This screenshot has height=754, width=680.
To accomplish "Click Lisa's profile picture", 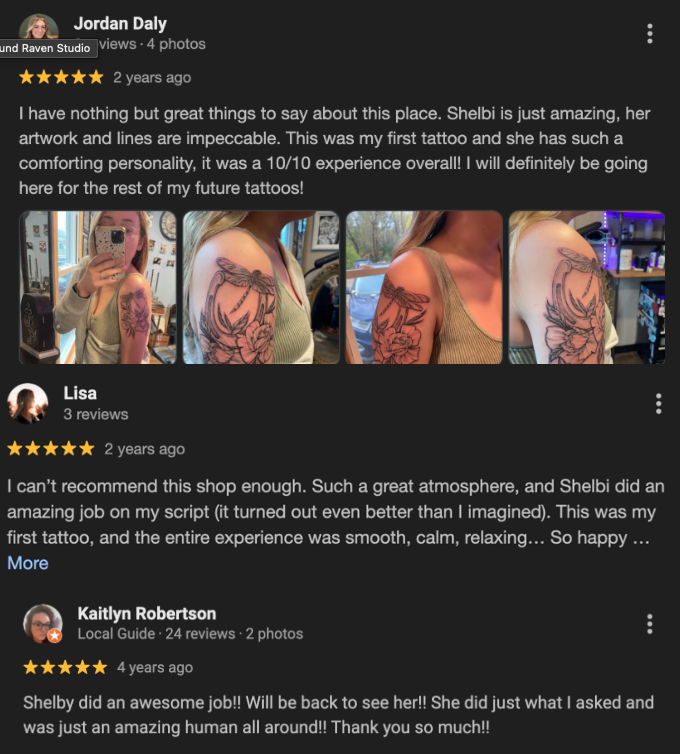I will 27,403.
